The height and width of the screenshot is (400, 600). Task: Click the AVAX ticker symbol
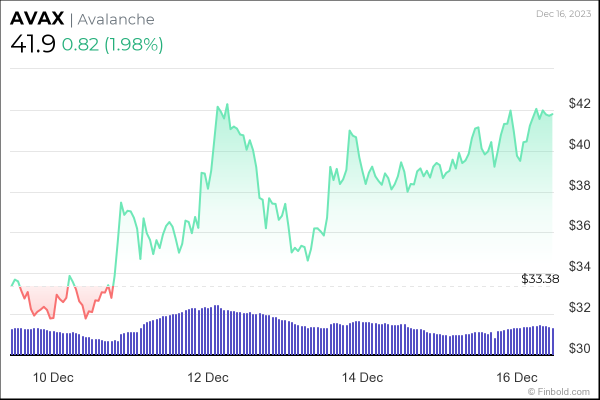tap(37, 20)
